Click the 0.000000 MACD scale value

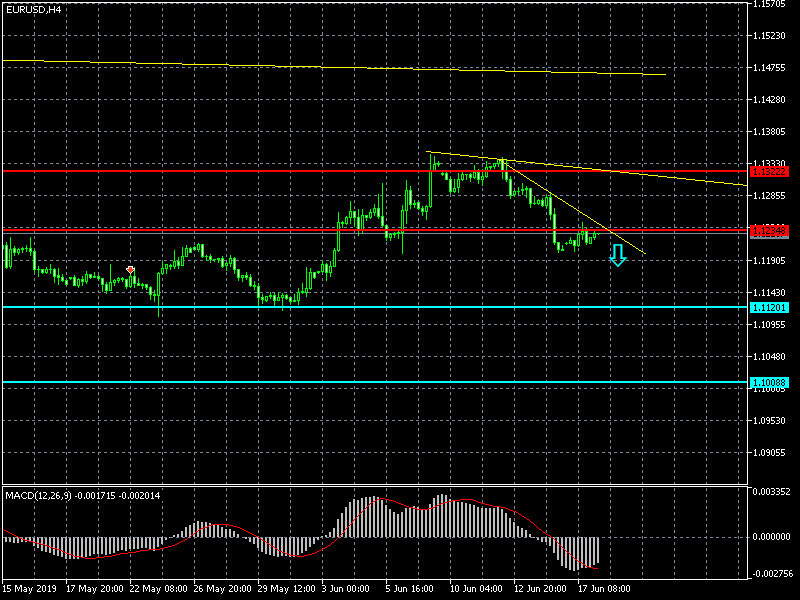click(771, 537)
